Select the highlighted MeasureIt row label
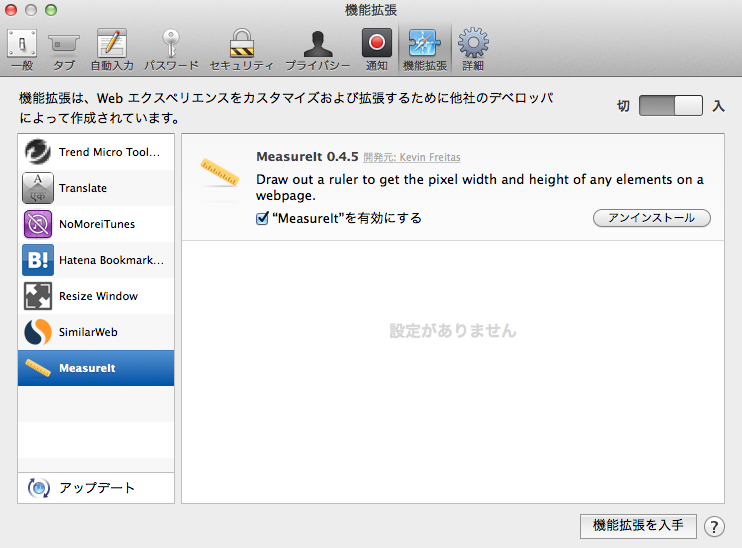 click(87, 368)
